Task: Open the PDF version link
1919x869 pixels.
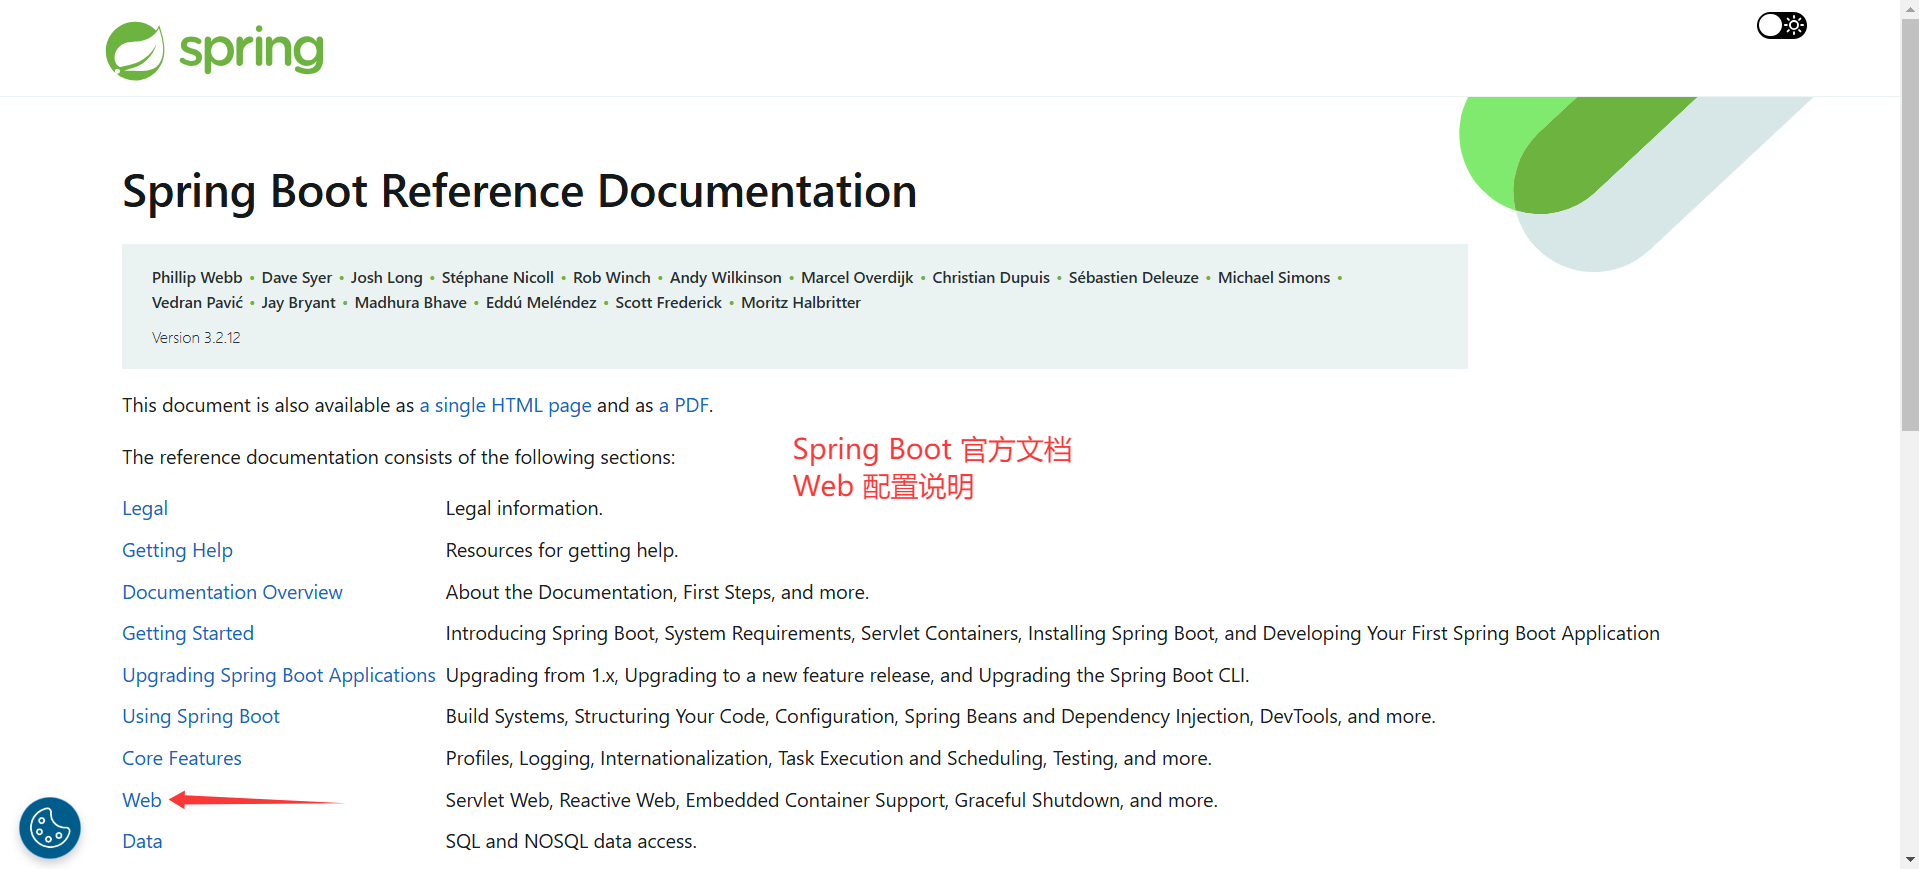Action: (x=684, y=405)
